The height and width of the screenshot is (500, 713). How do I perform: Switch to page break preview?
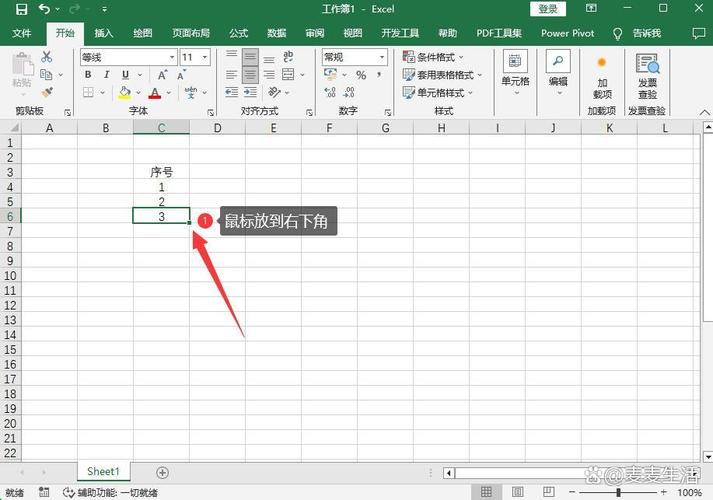[548, 491]
